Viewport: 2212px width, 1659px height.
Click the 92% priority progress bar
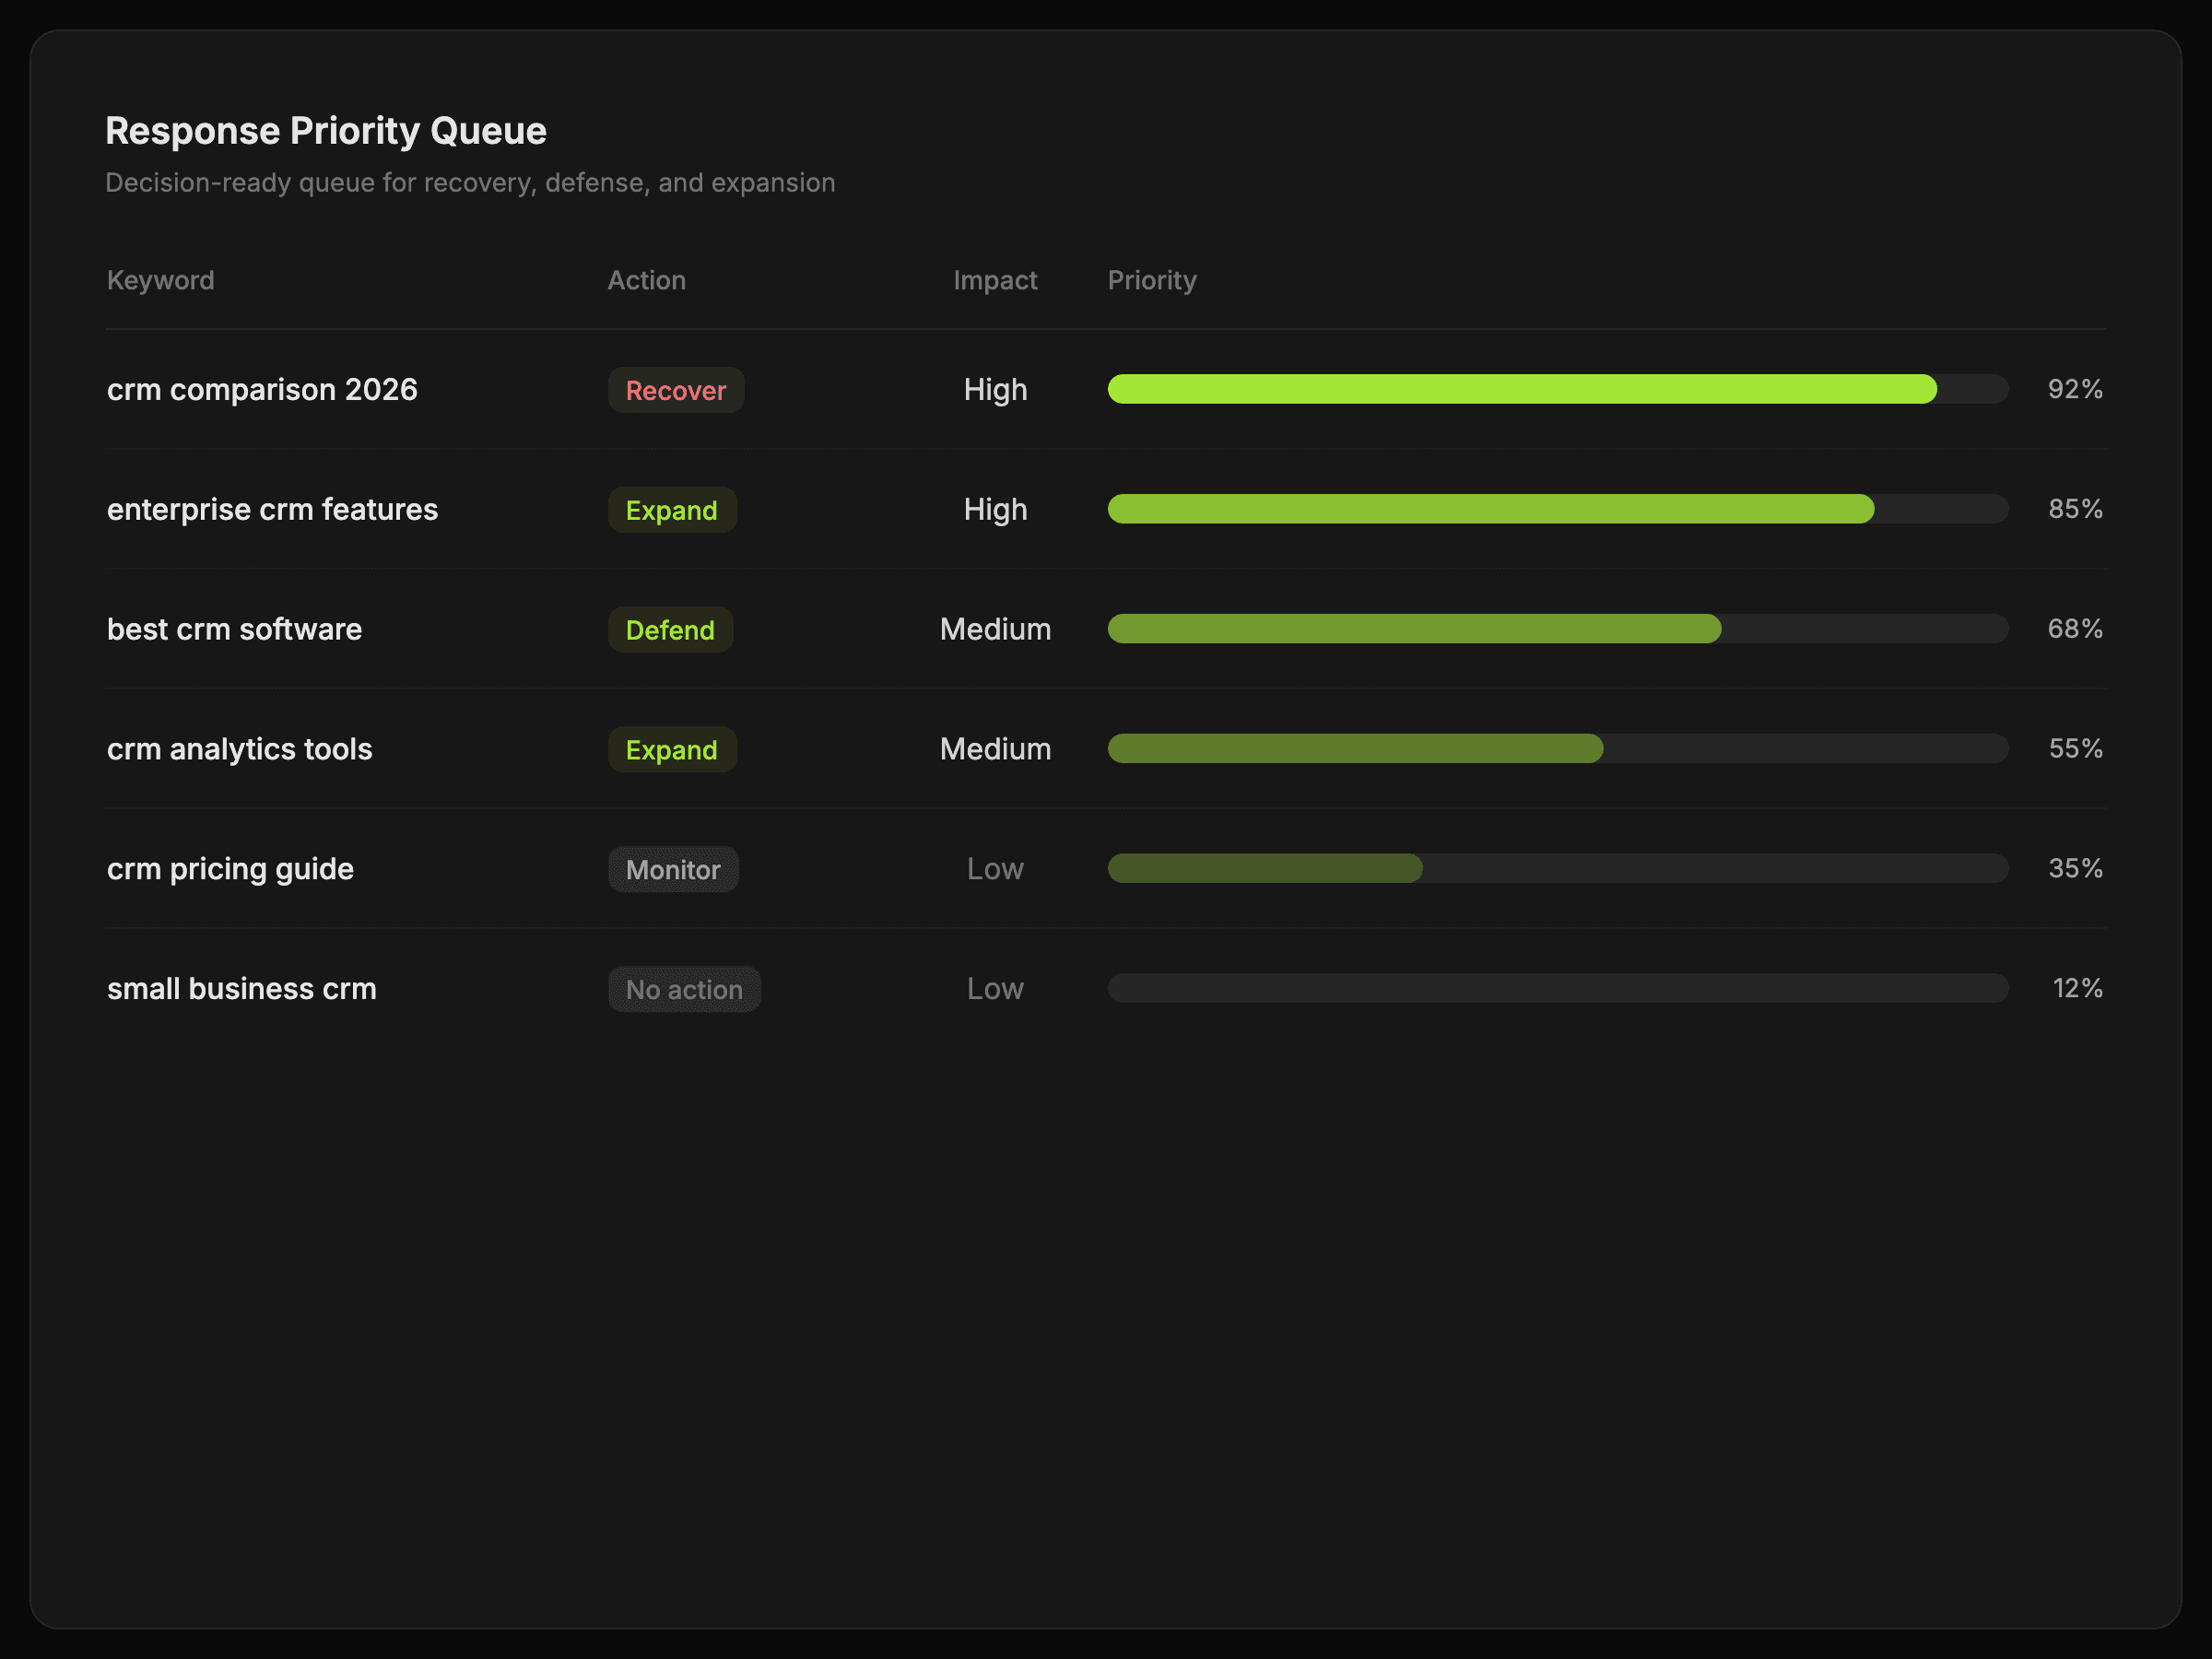[x=1556, y=389]
